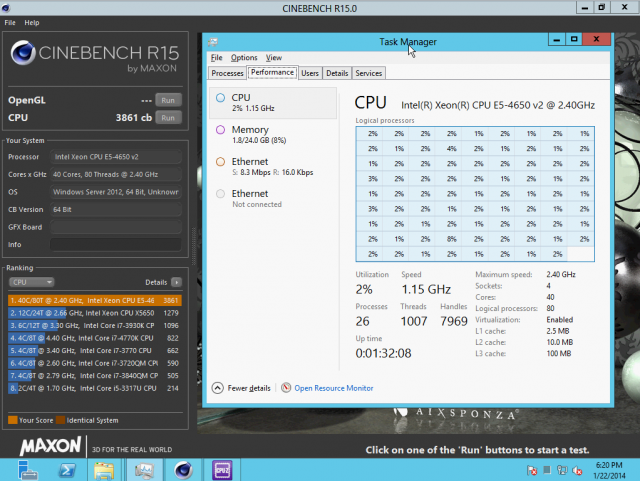
Task: Click the Processor field in Your System
Action: [116, 157]
